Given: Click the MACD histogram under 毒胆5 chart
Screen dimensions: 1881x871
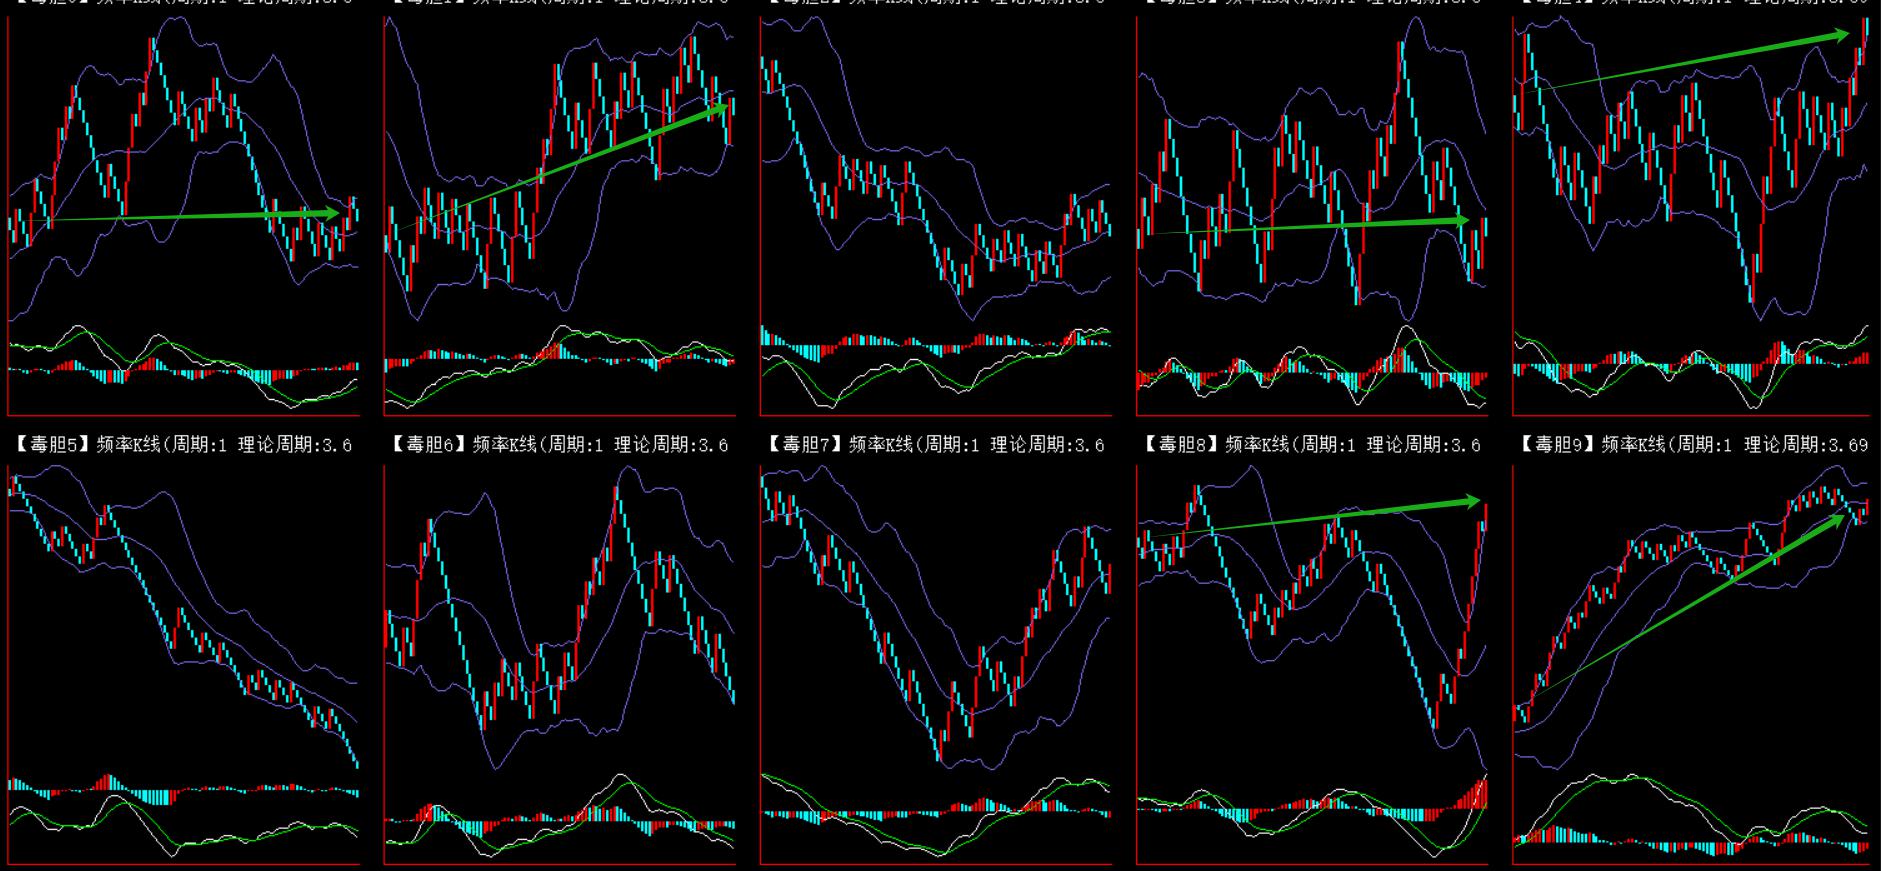Looking at the screenshot, I should point(183,815).
